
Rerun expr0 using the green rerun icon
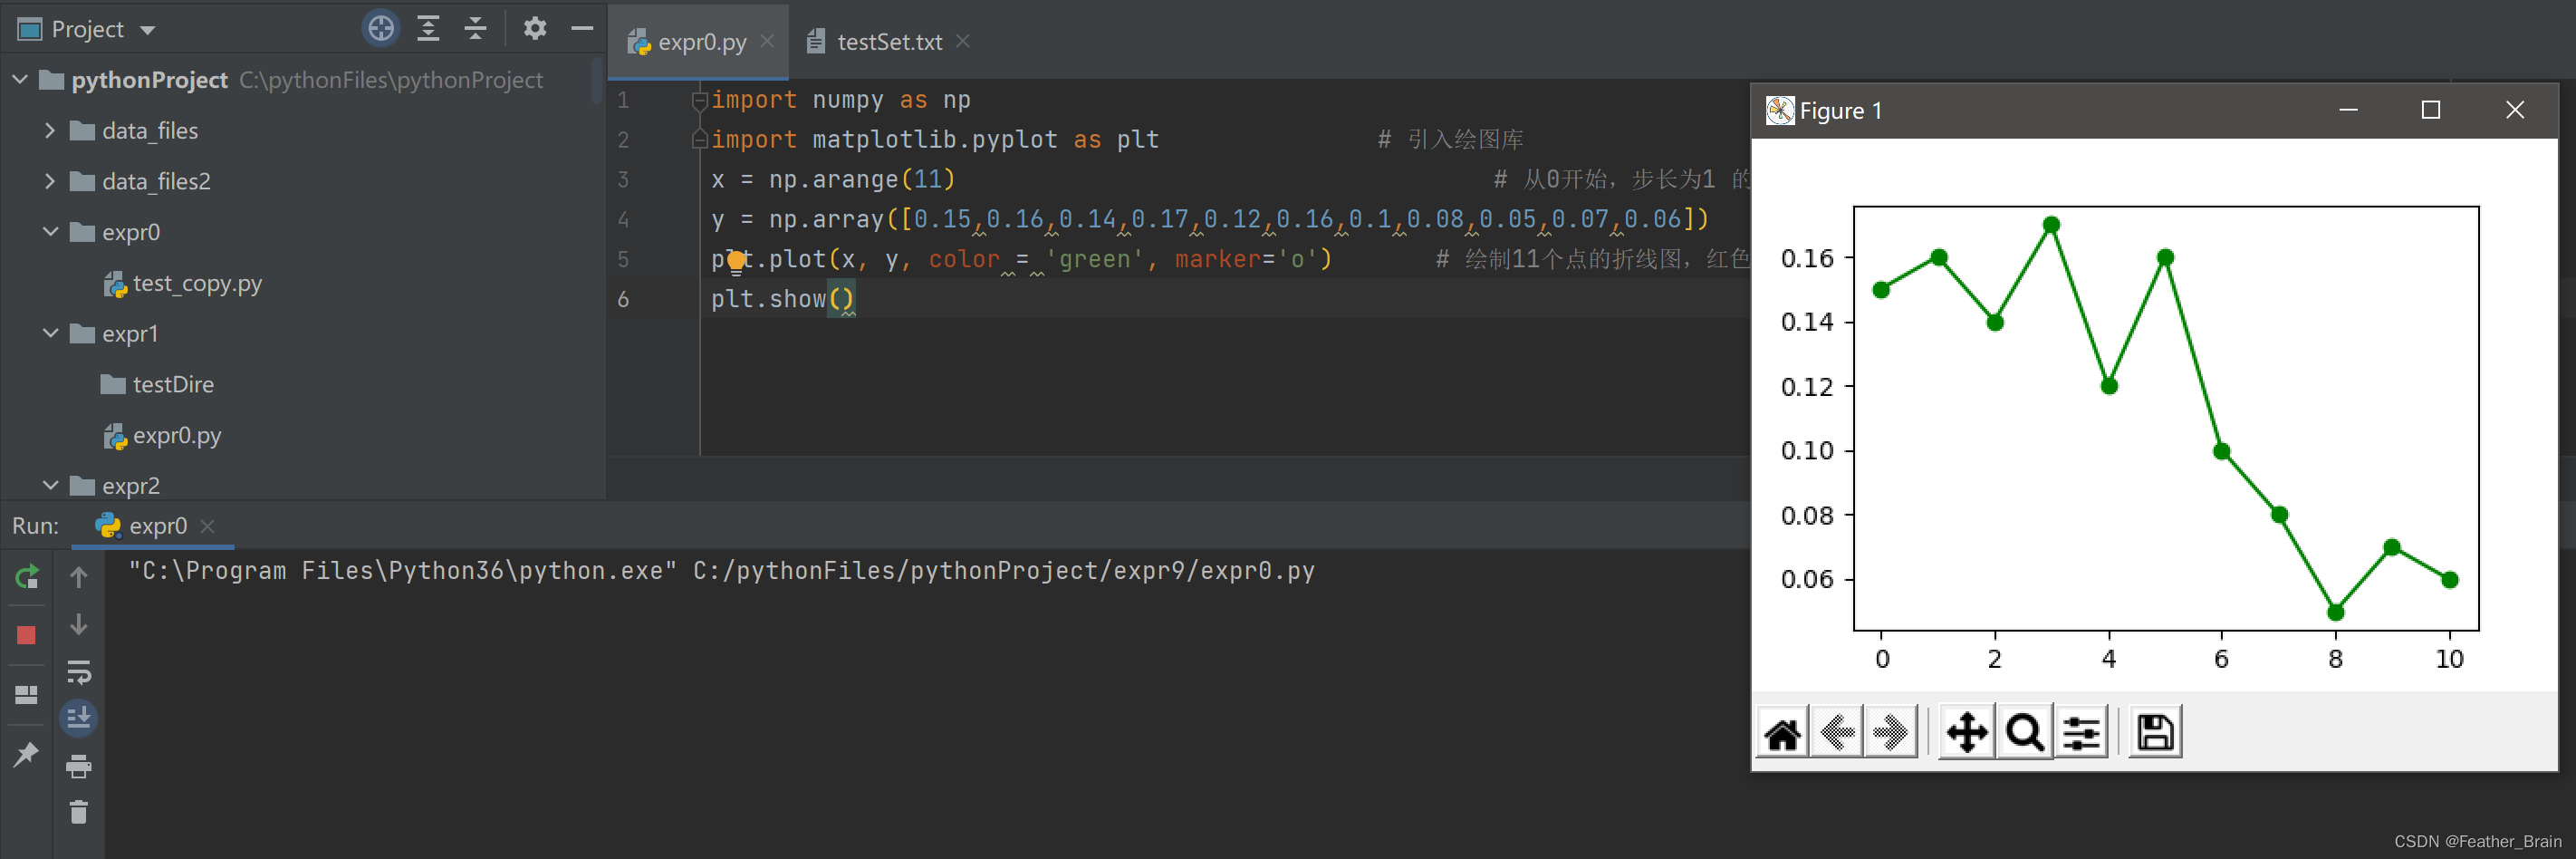click(x=27, y=577)
